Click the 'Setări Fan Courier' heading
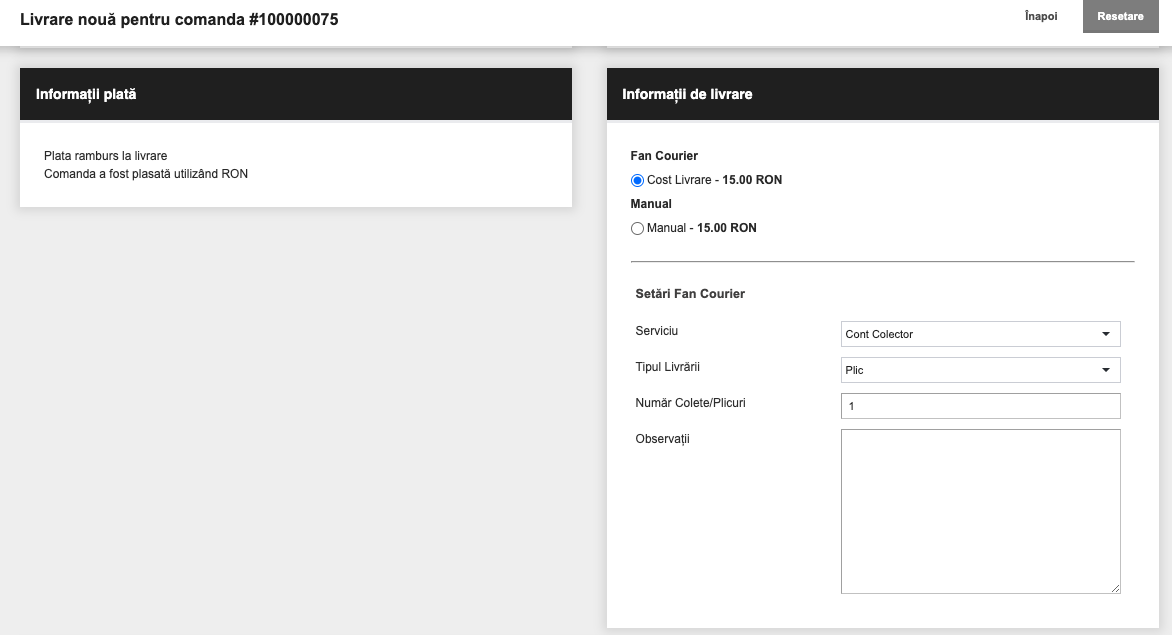The height and width of the screenshot is (635, 1172). (690, 294)
